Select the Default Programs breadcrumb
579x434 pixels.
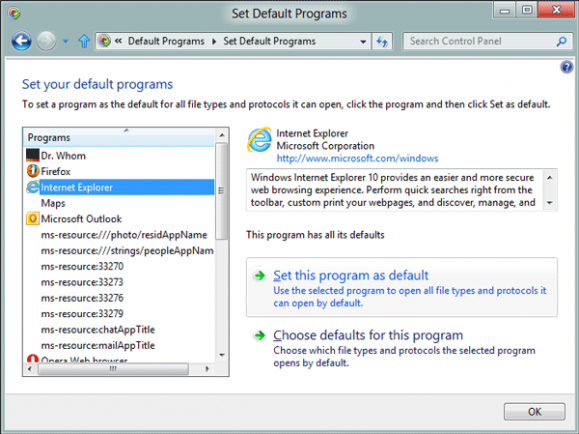166,41
